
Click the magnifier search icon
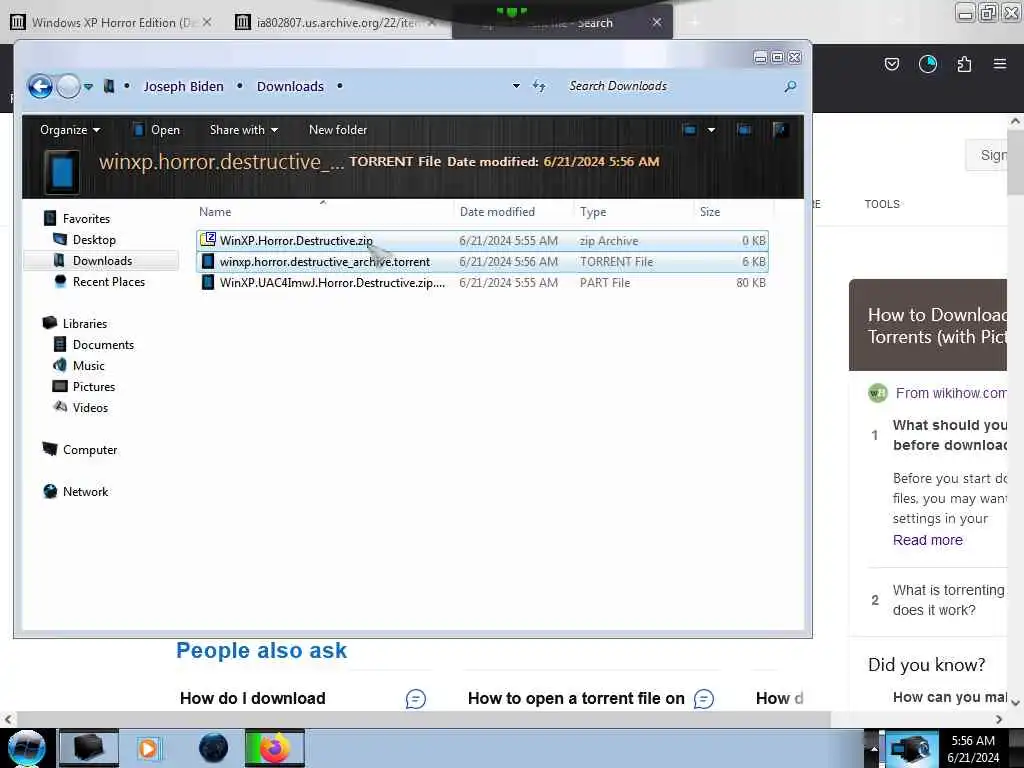[790, 86]
